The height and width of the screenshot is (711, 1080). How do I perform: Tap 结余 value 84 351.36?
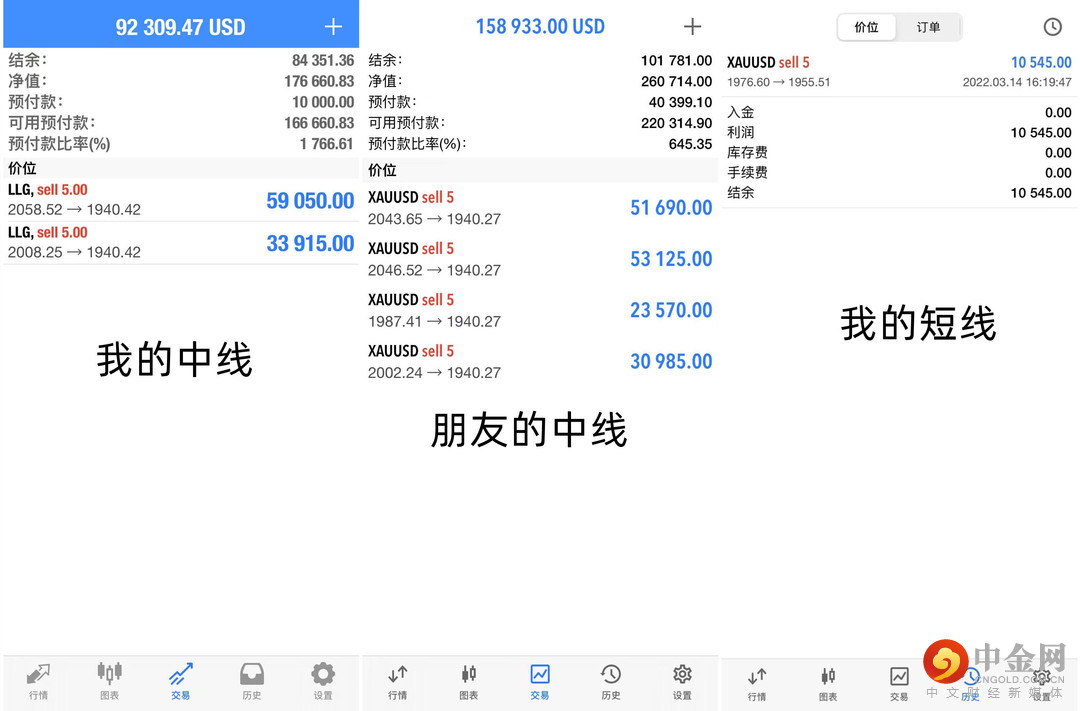tap(323, 61)
